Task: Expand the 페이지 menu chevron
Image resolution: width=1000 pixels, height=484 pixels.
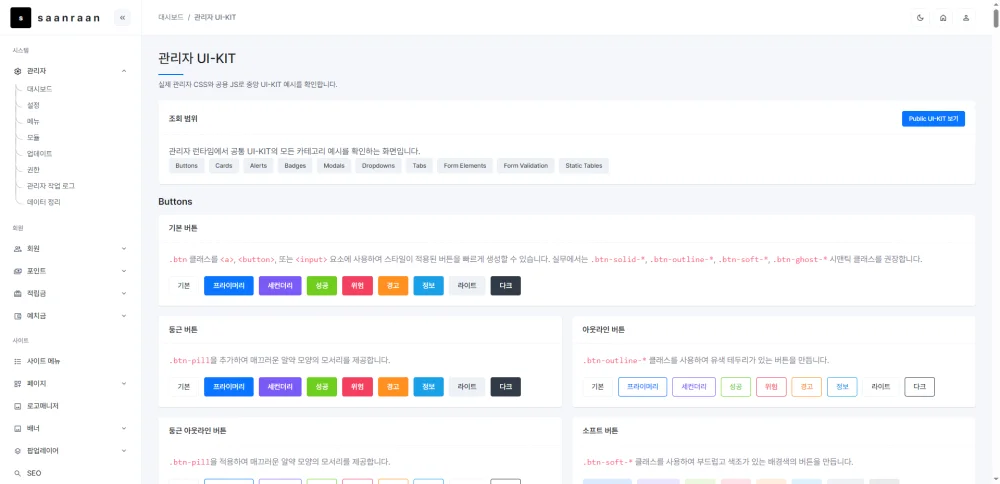Action: [x=124, y=383]
